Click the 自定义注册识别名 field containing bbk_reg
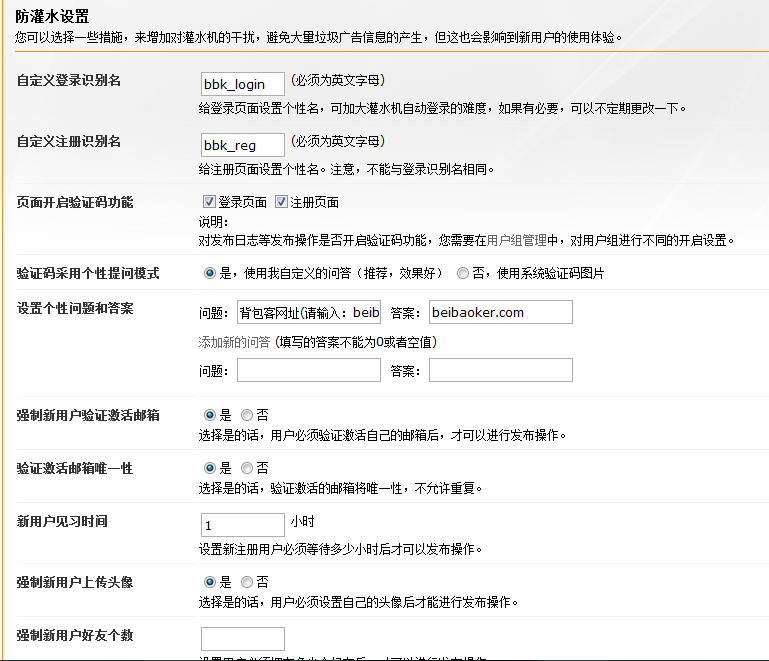 pos(243,145)
